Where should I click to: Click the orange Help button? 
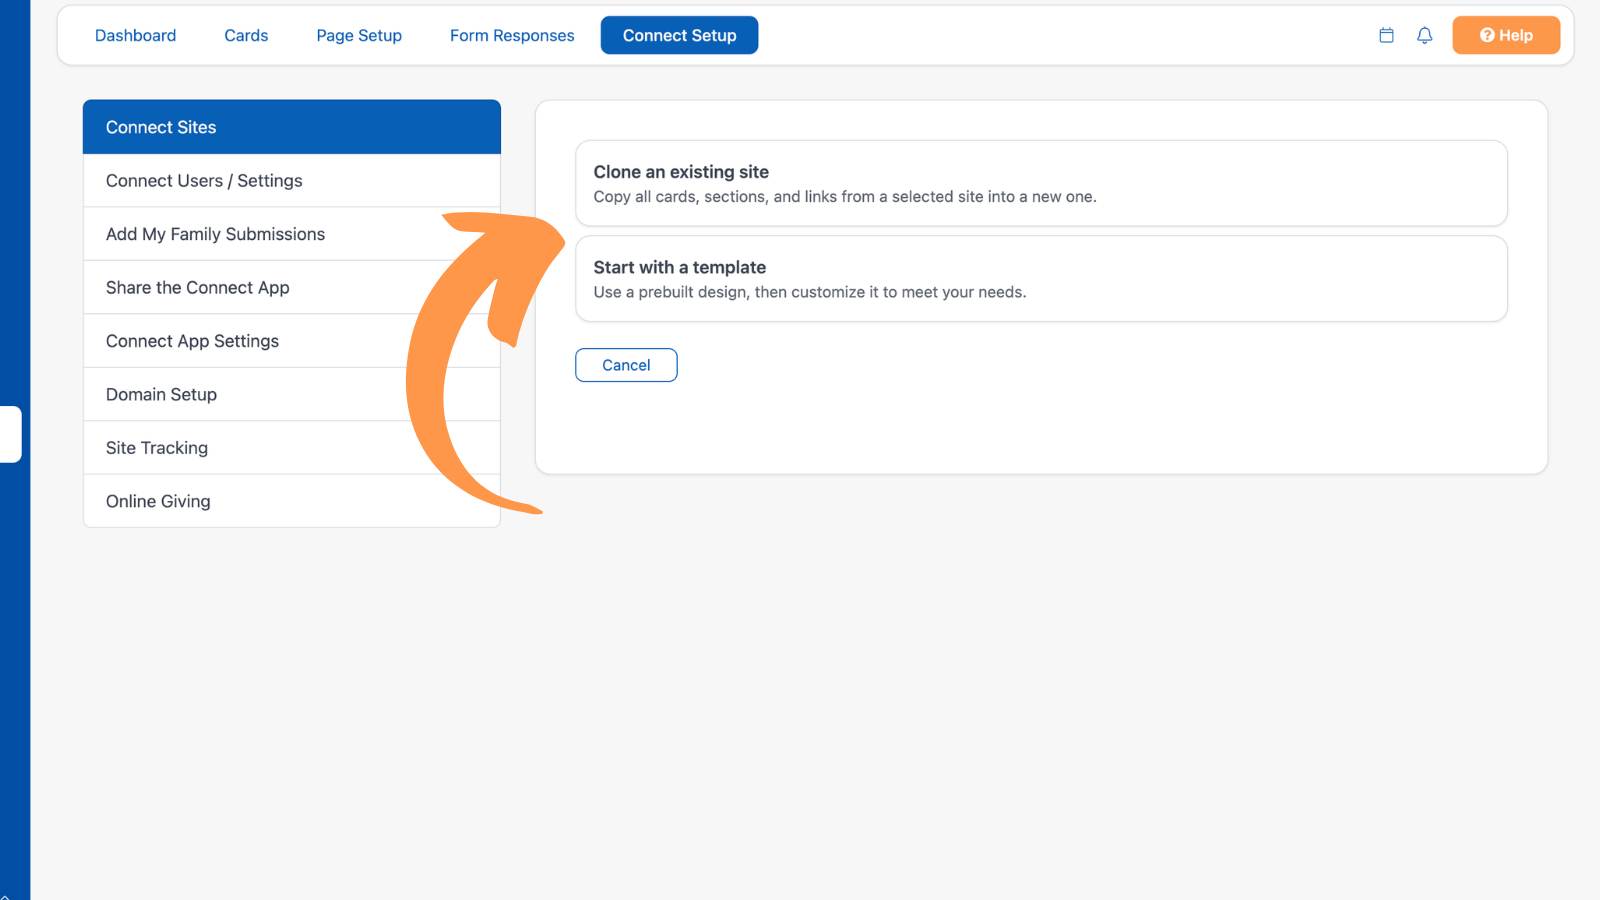pos(1506,35)
